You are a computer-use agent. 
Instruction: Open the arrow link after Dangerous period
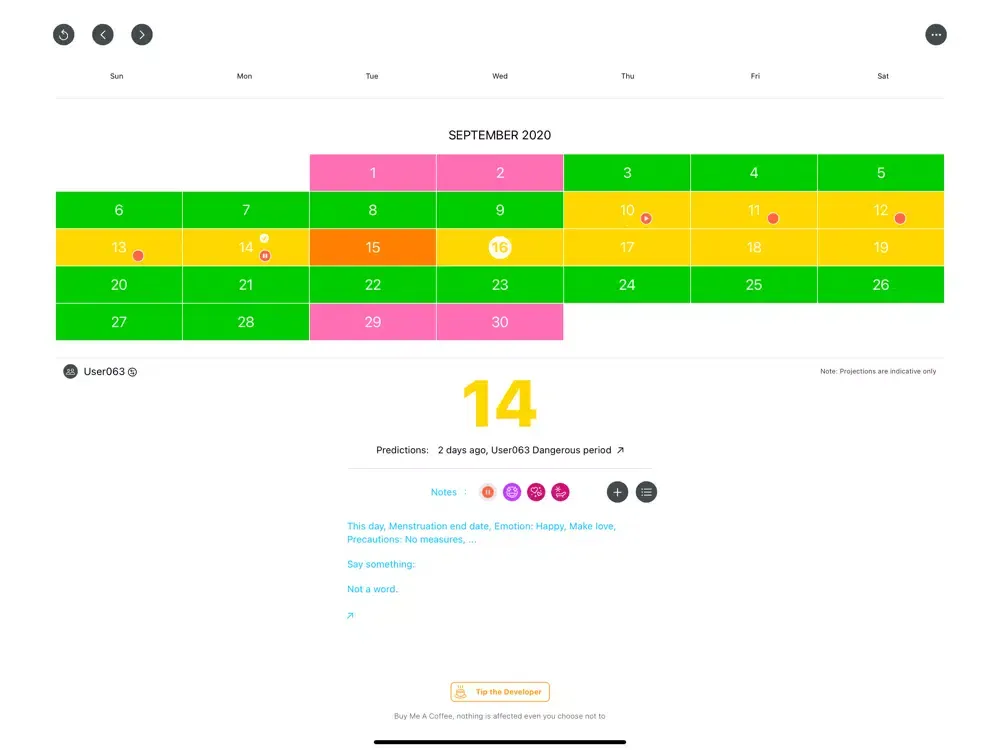[x=620, y=450]
